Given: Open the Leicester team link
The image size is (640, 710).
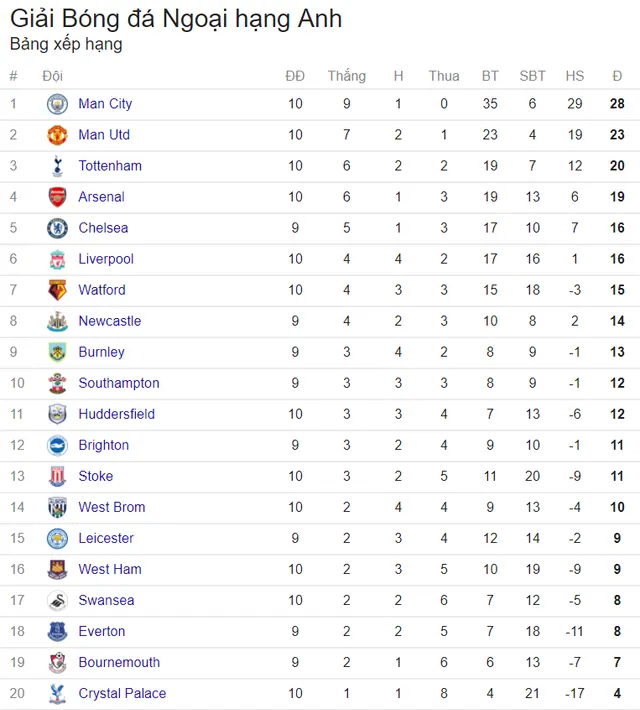Looking at the screenshot, I should pos(106,538).
